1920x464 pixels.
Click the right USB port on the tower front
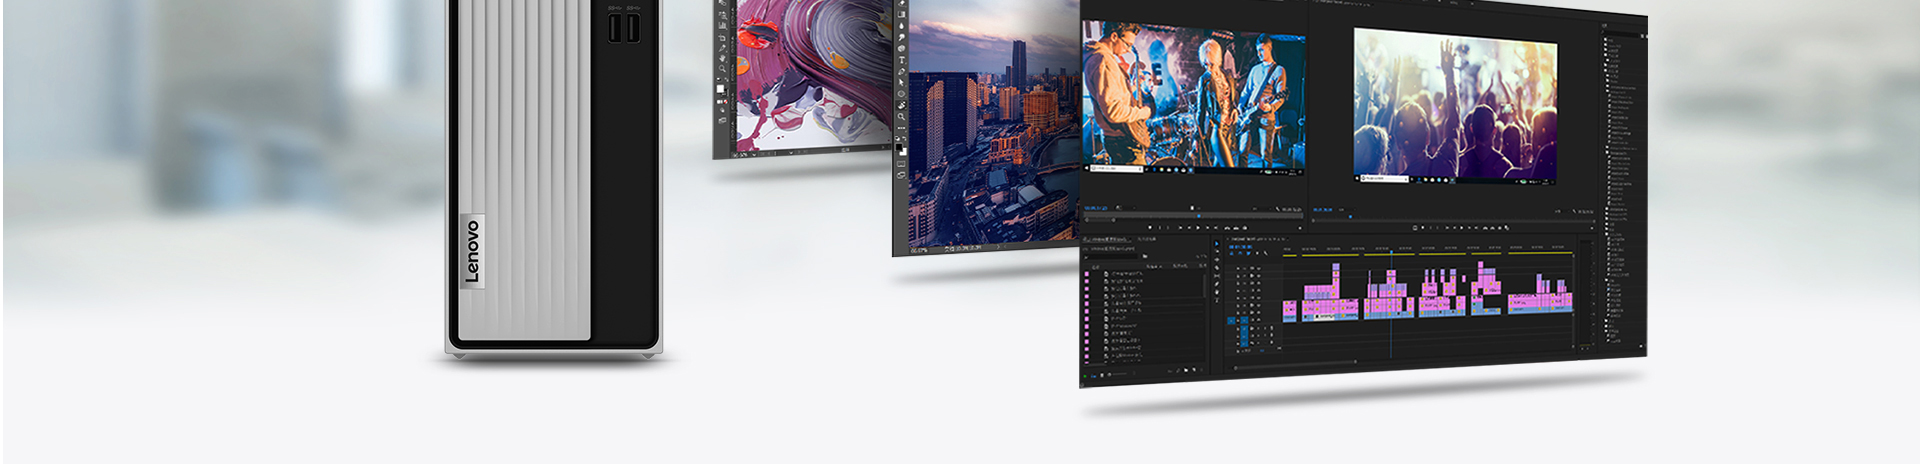tap(633, 29)
